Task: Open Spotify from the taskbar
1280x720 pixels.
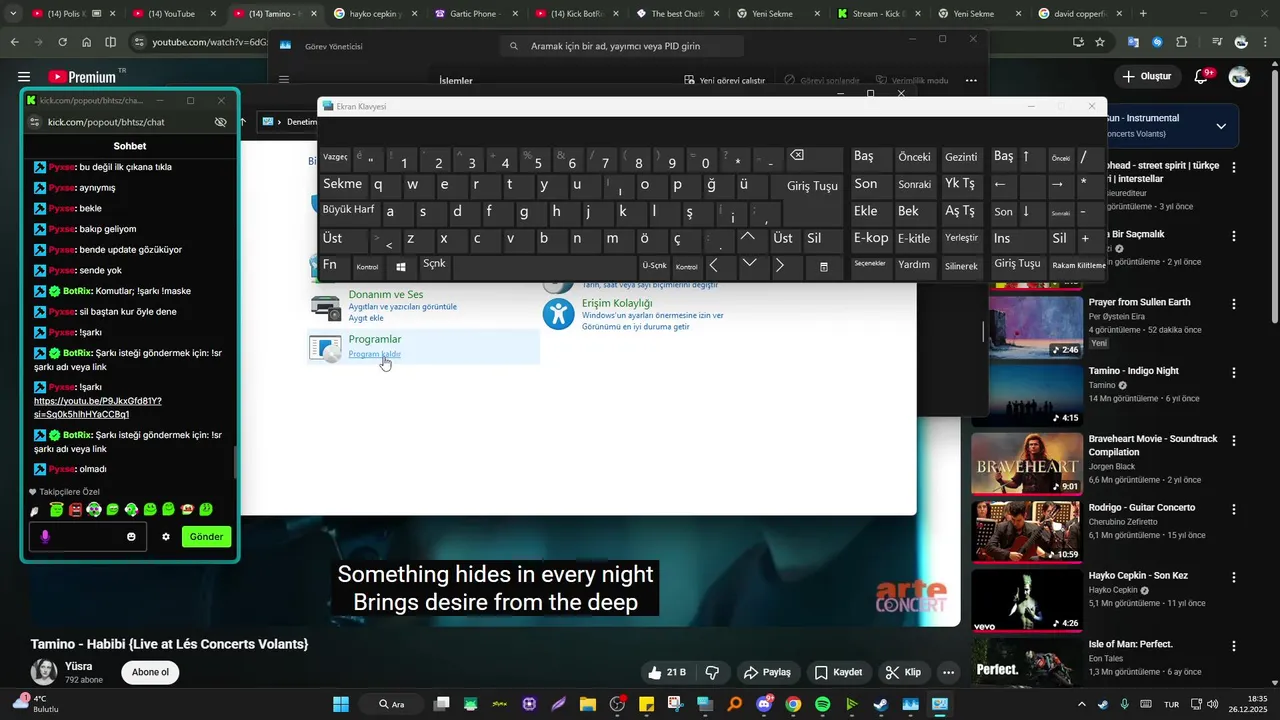Action: [822, 704]
